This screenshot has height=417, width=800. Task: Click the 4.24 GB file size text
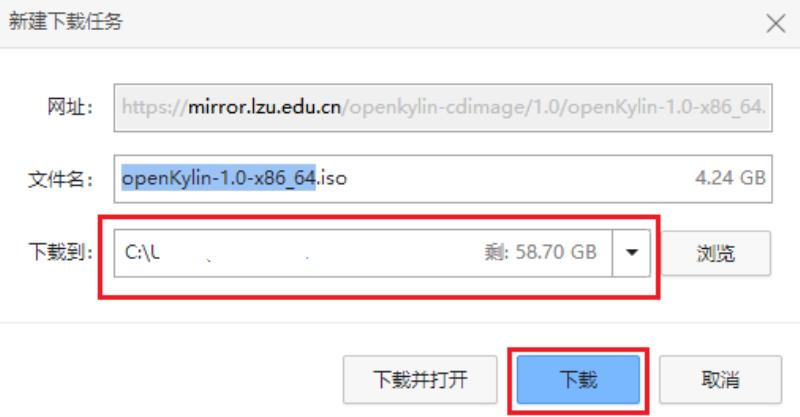coord(730,178)
